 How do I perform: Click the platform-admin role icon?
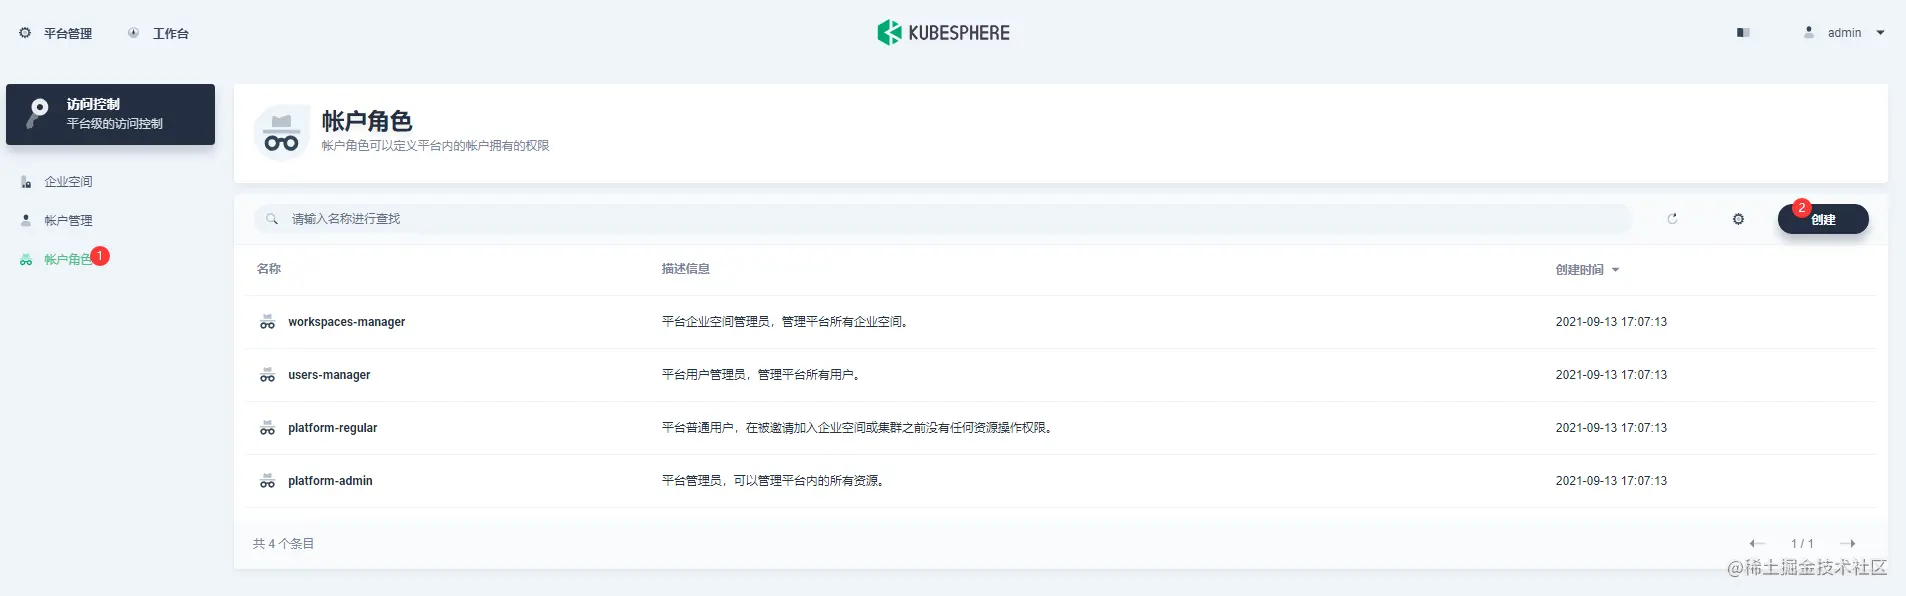point(267,481)
